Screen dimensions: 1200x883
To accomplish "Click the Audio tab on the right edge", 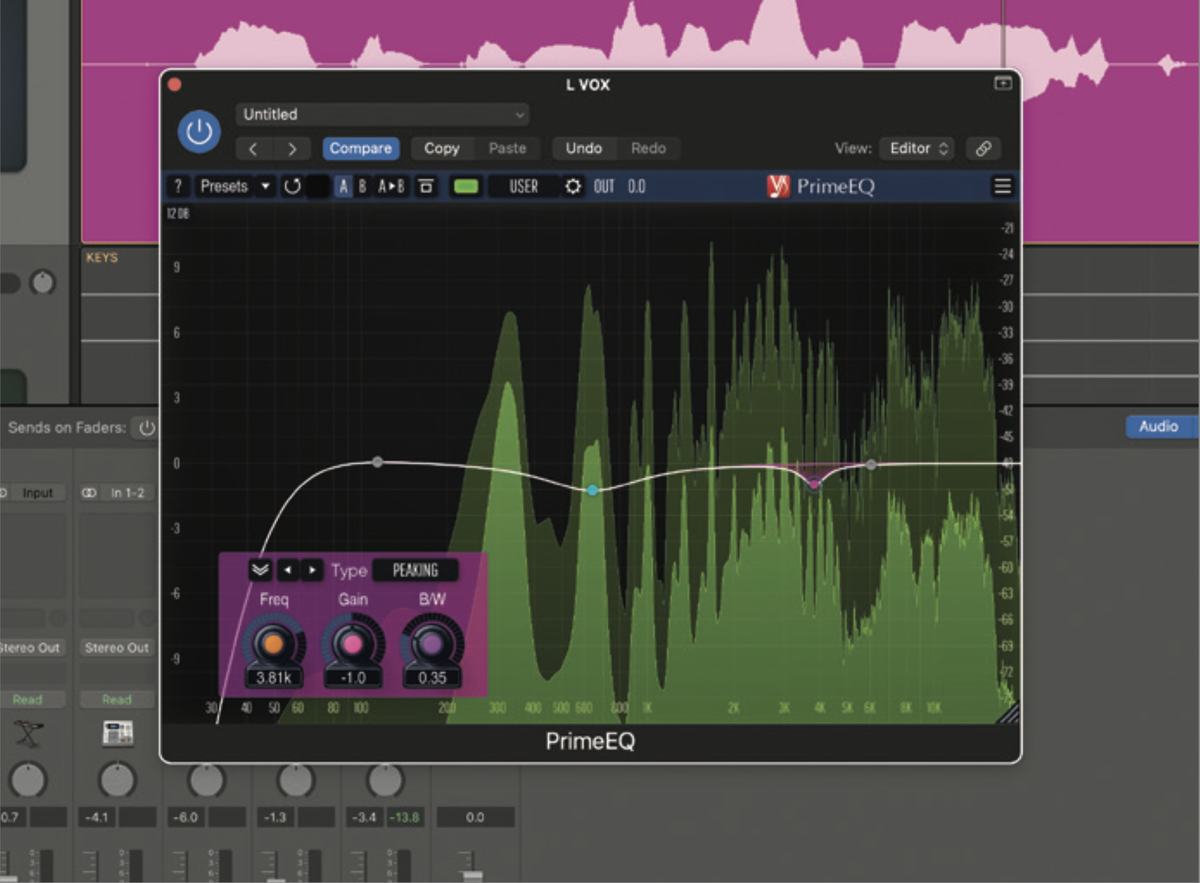I will [1160, 426].
